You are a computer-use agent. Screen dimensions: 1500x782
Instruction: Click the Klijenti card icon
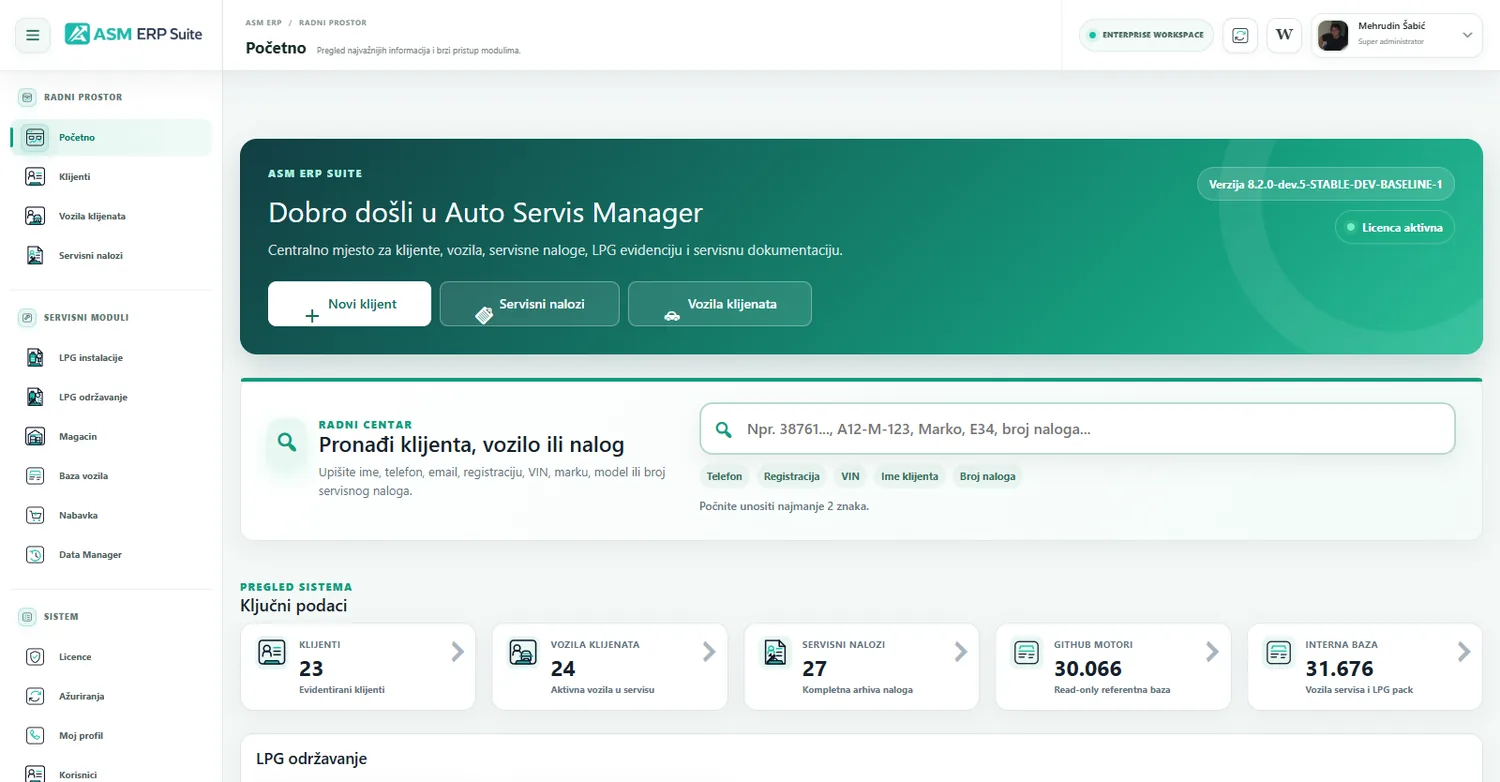[271, 653]
